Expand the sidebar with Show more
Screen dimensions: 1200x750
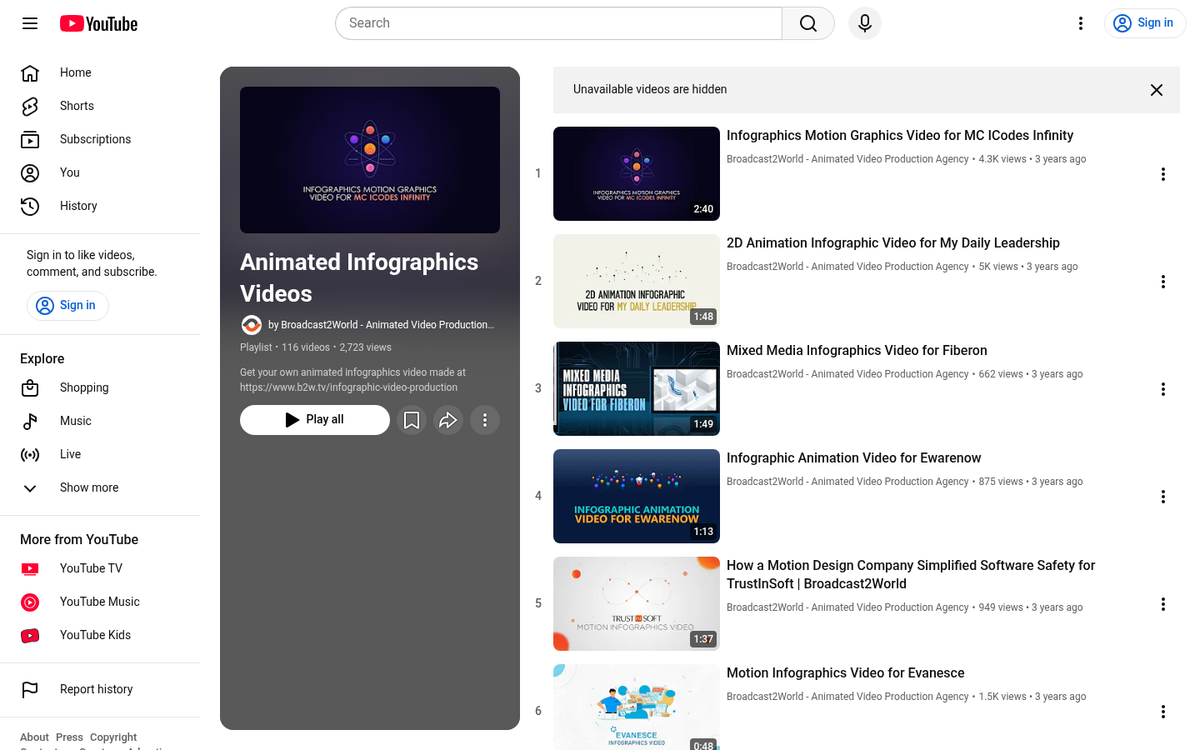coord(88,487)
